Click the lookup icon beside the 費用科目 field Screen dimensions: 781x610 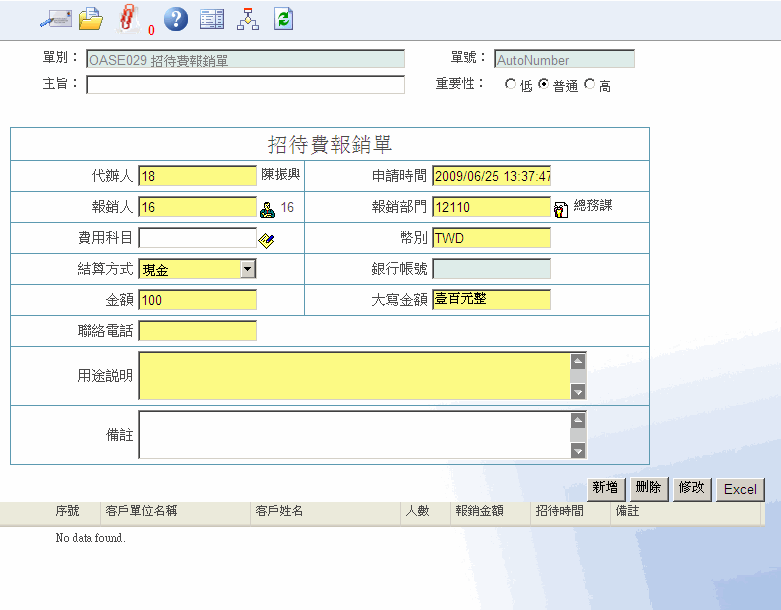(x=266, y=240)
